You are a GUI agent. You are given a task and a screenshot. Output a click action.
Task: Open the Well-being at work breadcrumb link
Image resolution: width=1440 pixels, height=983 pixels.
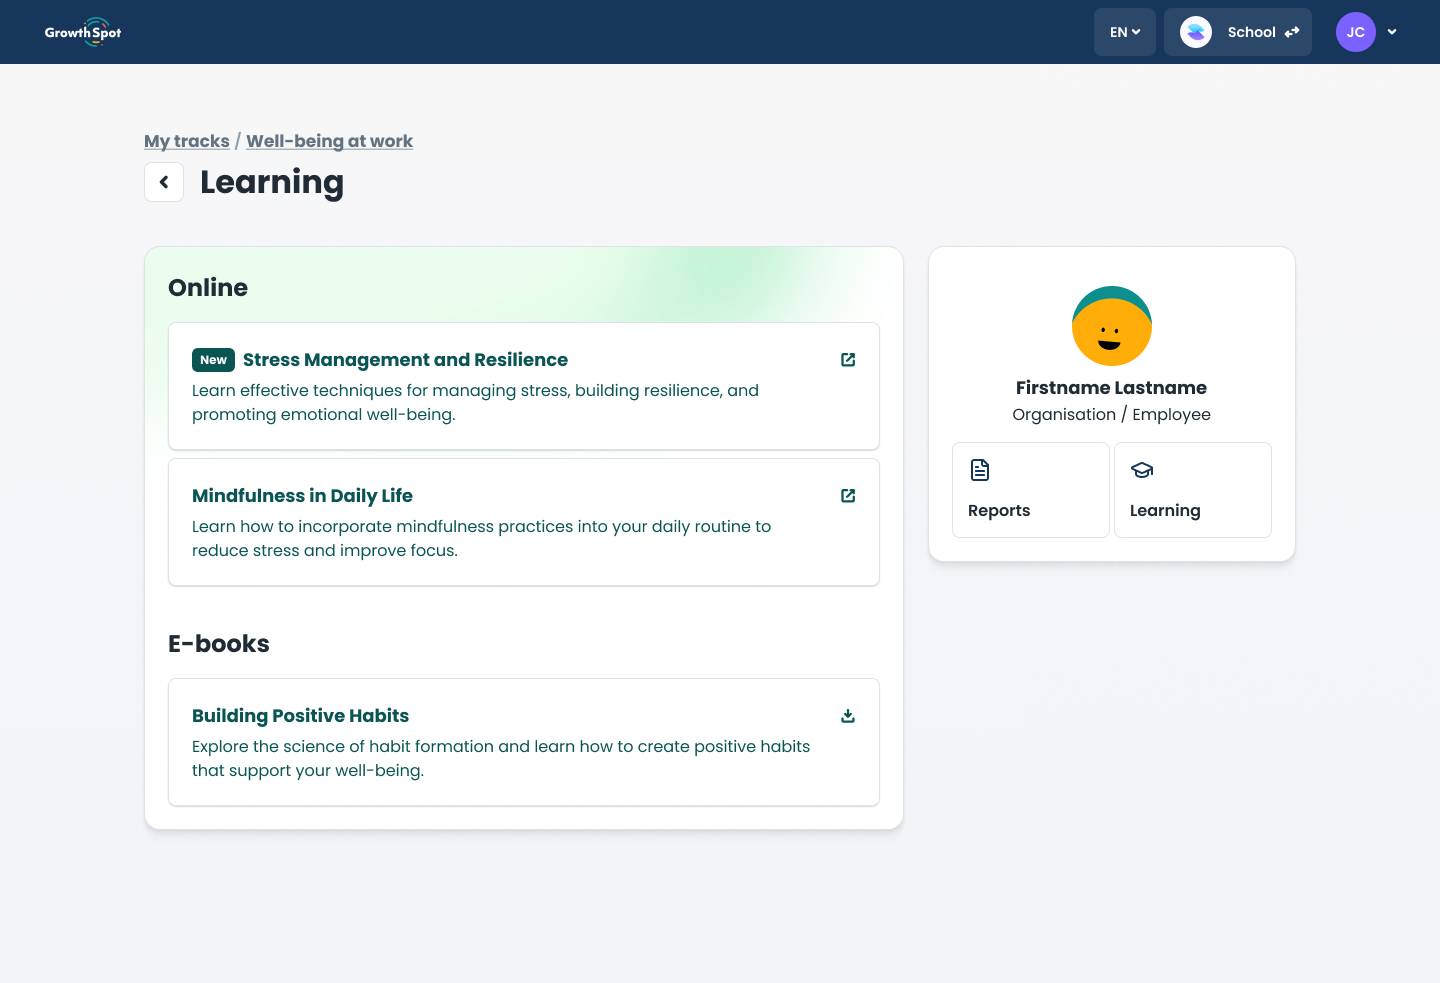329,141
